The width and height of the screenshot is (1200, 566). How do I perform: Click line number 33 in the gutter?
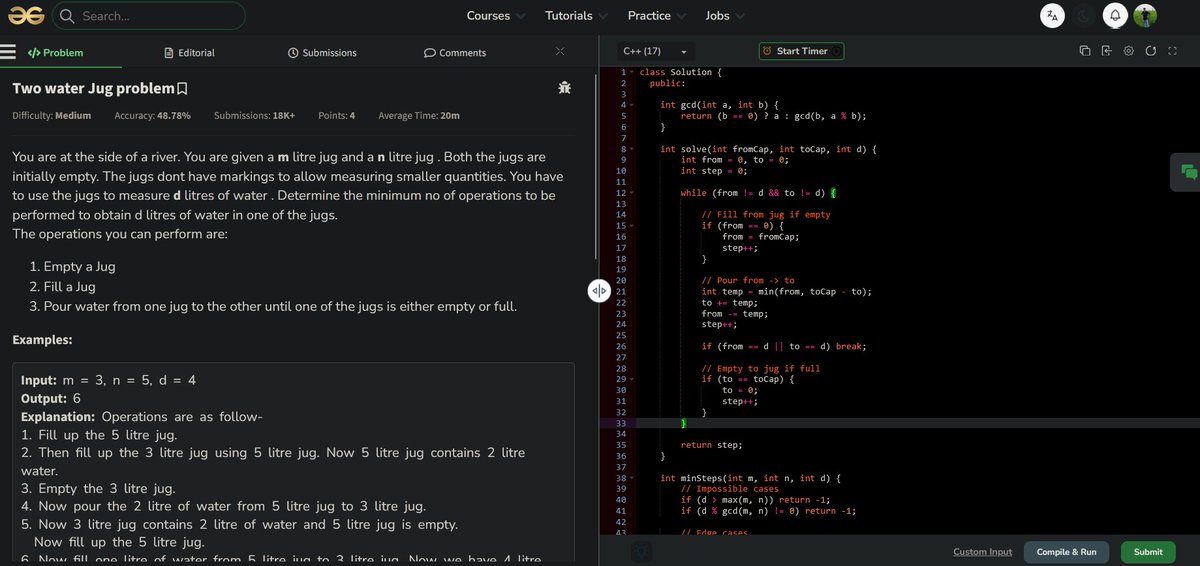click(620, 423)
